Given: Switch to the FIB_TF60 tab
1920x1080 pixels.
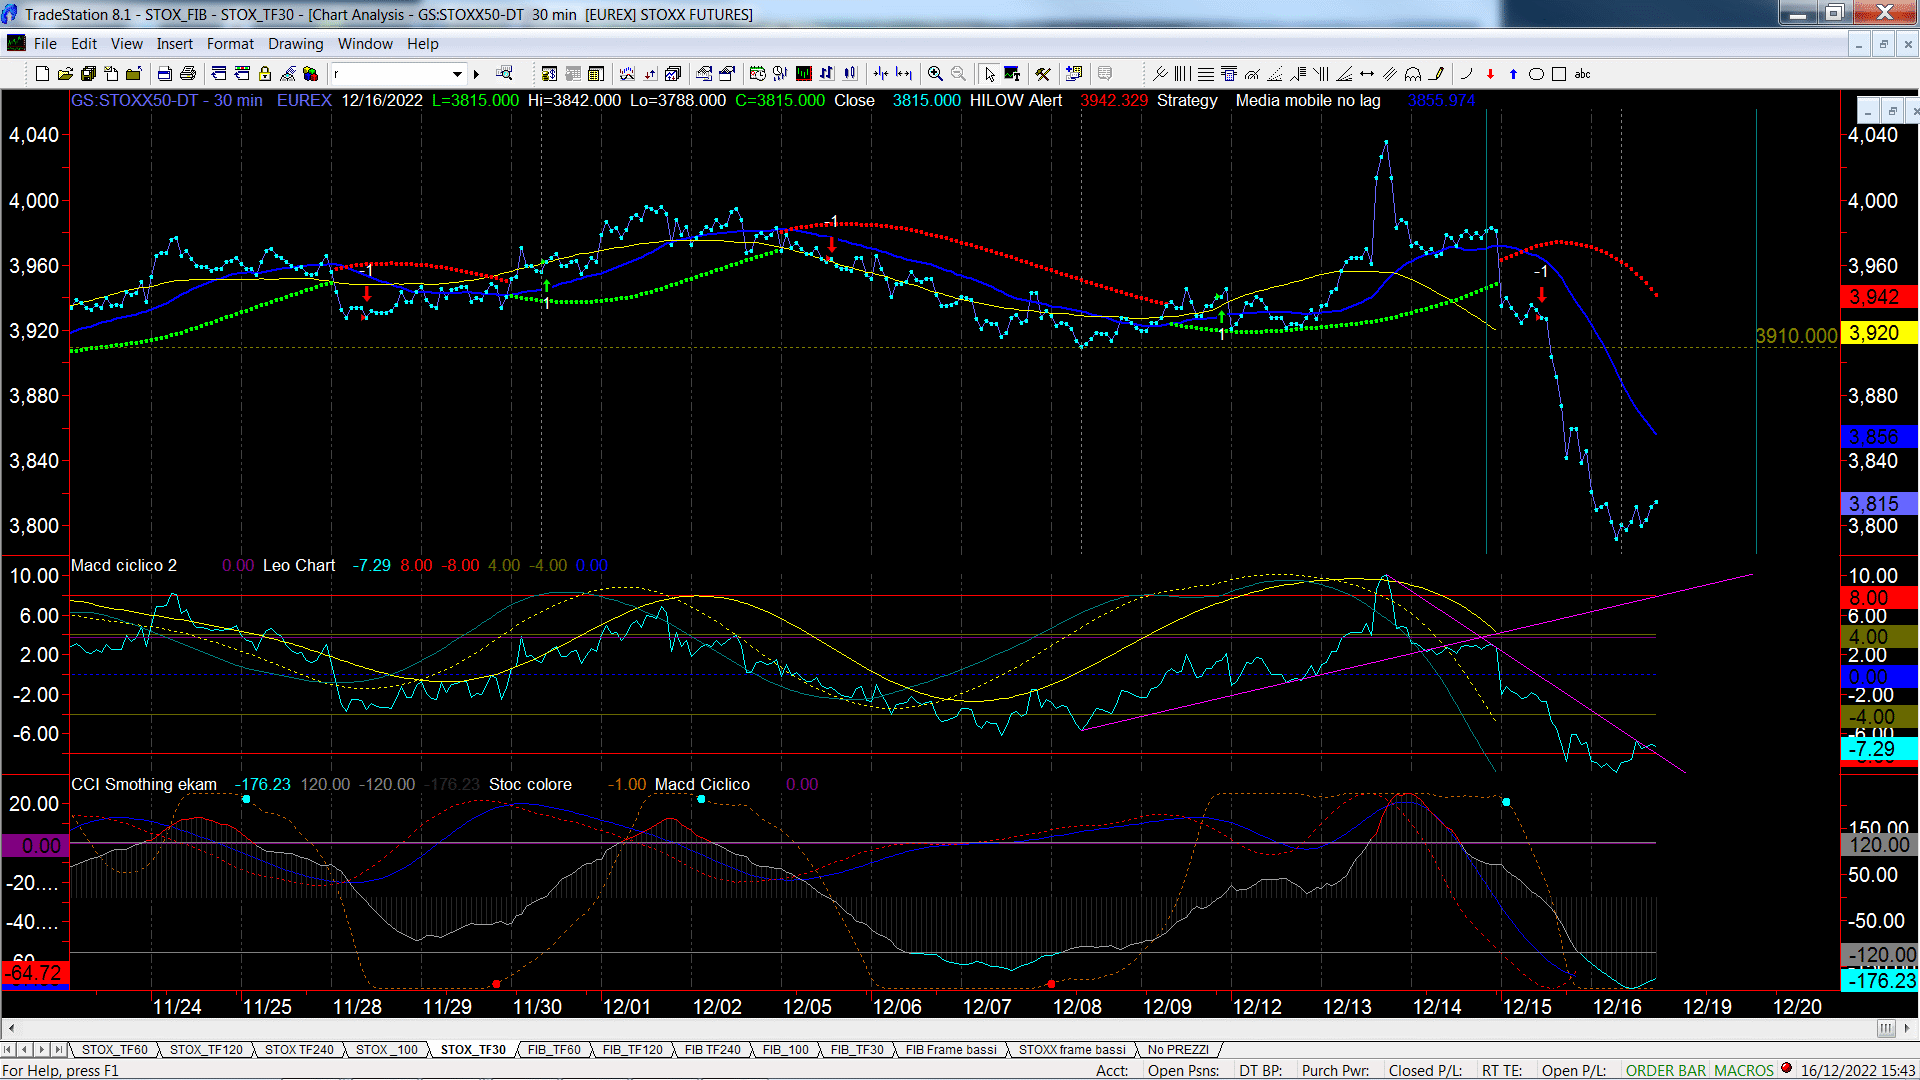Looking at the screenshot, I should click(553, 1050).
